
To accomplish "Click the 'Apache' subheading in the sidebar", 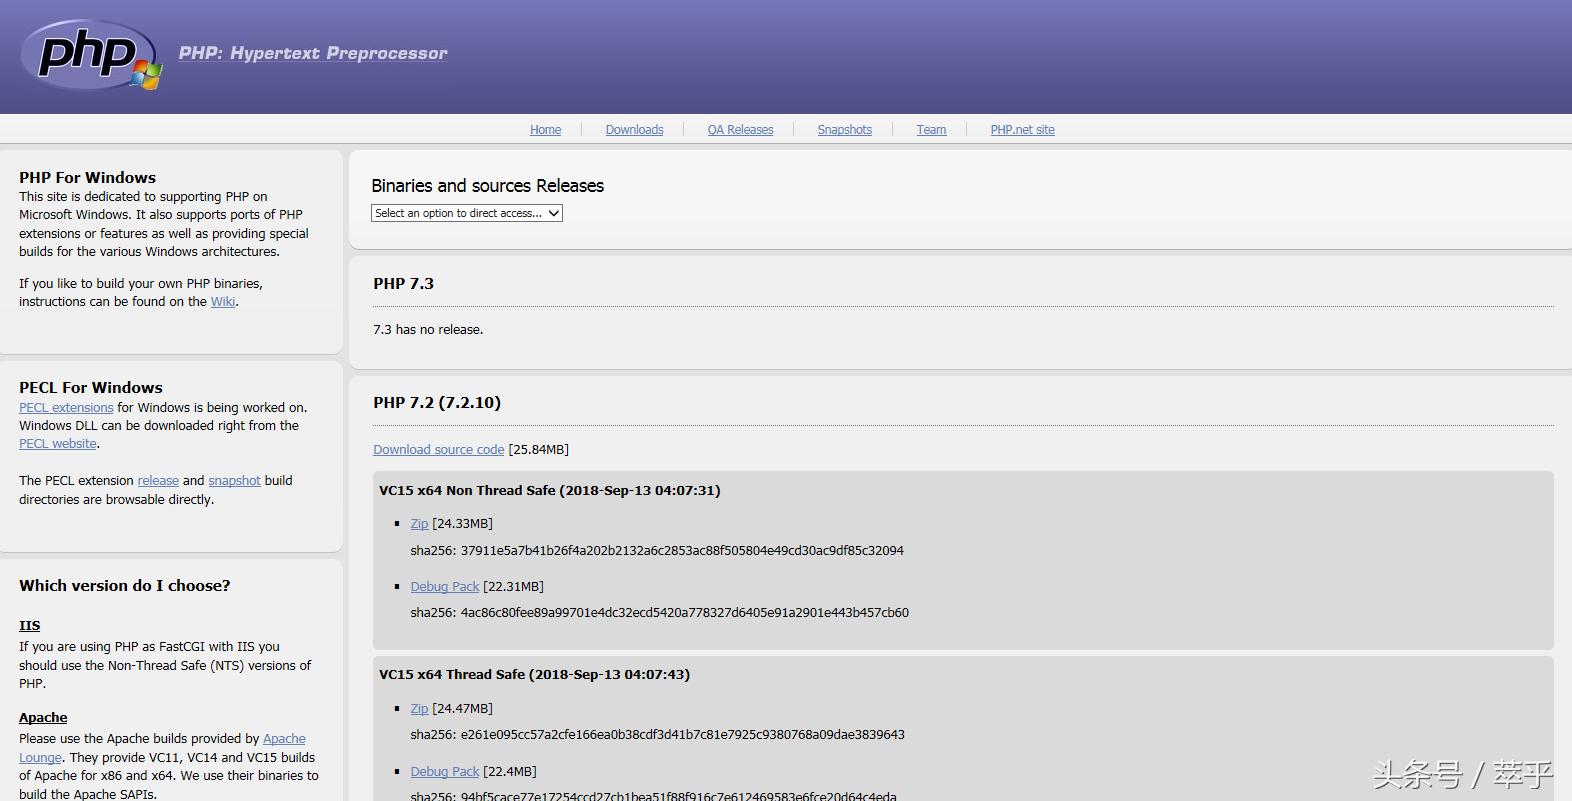I will click(43, 718).
